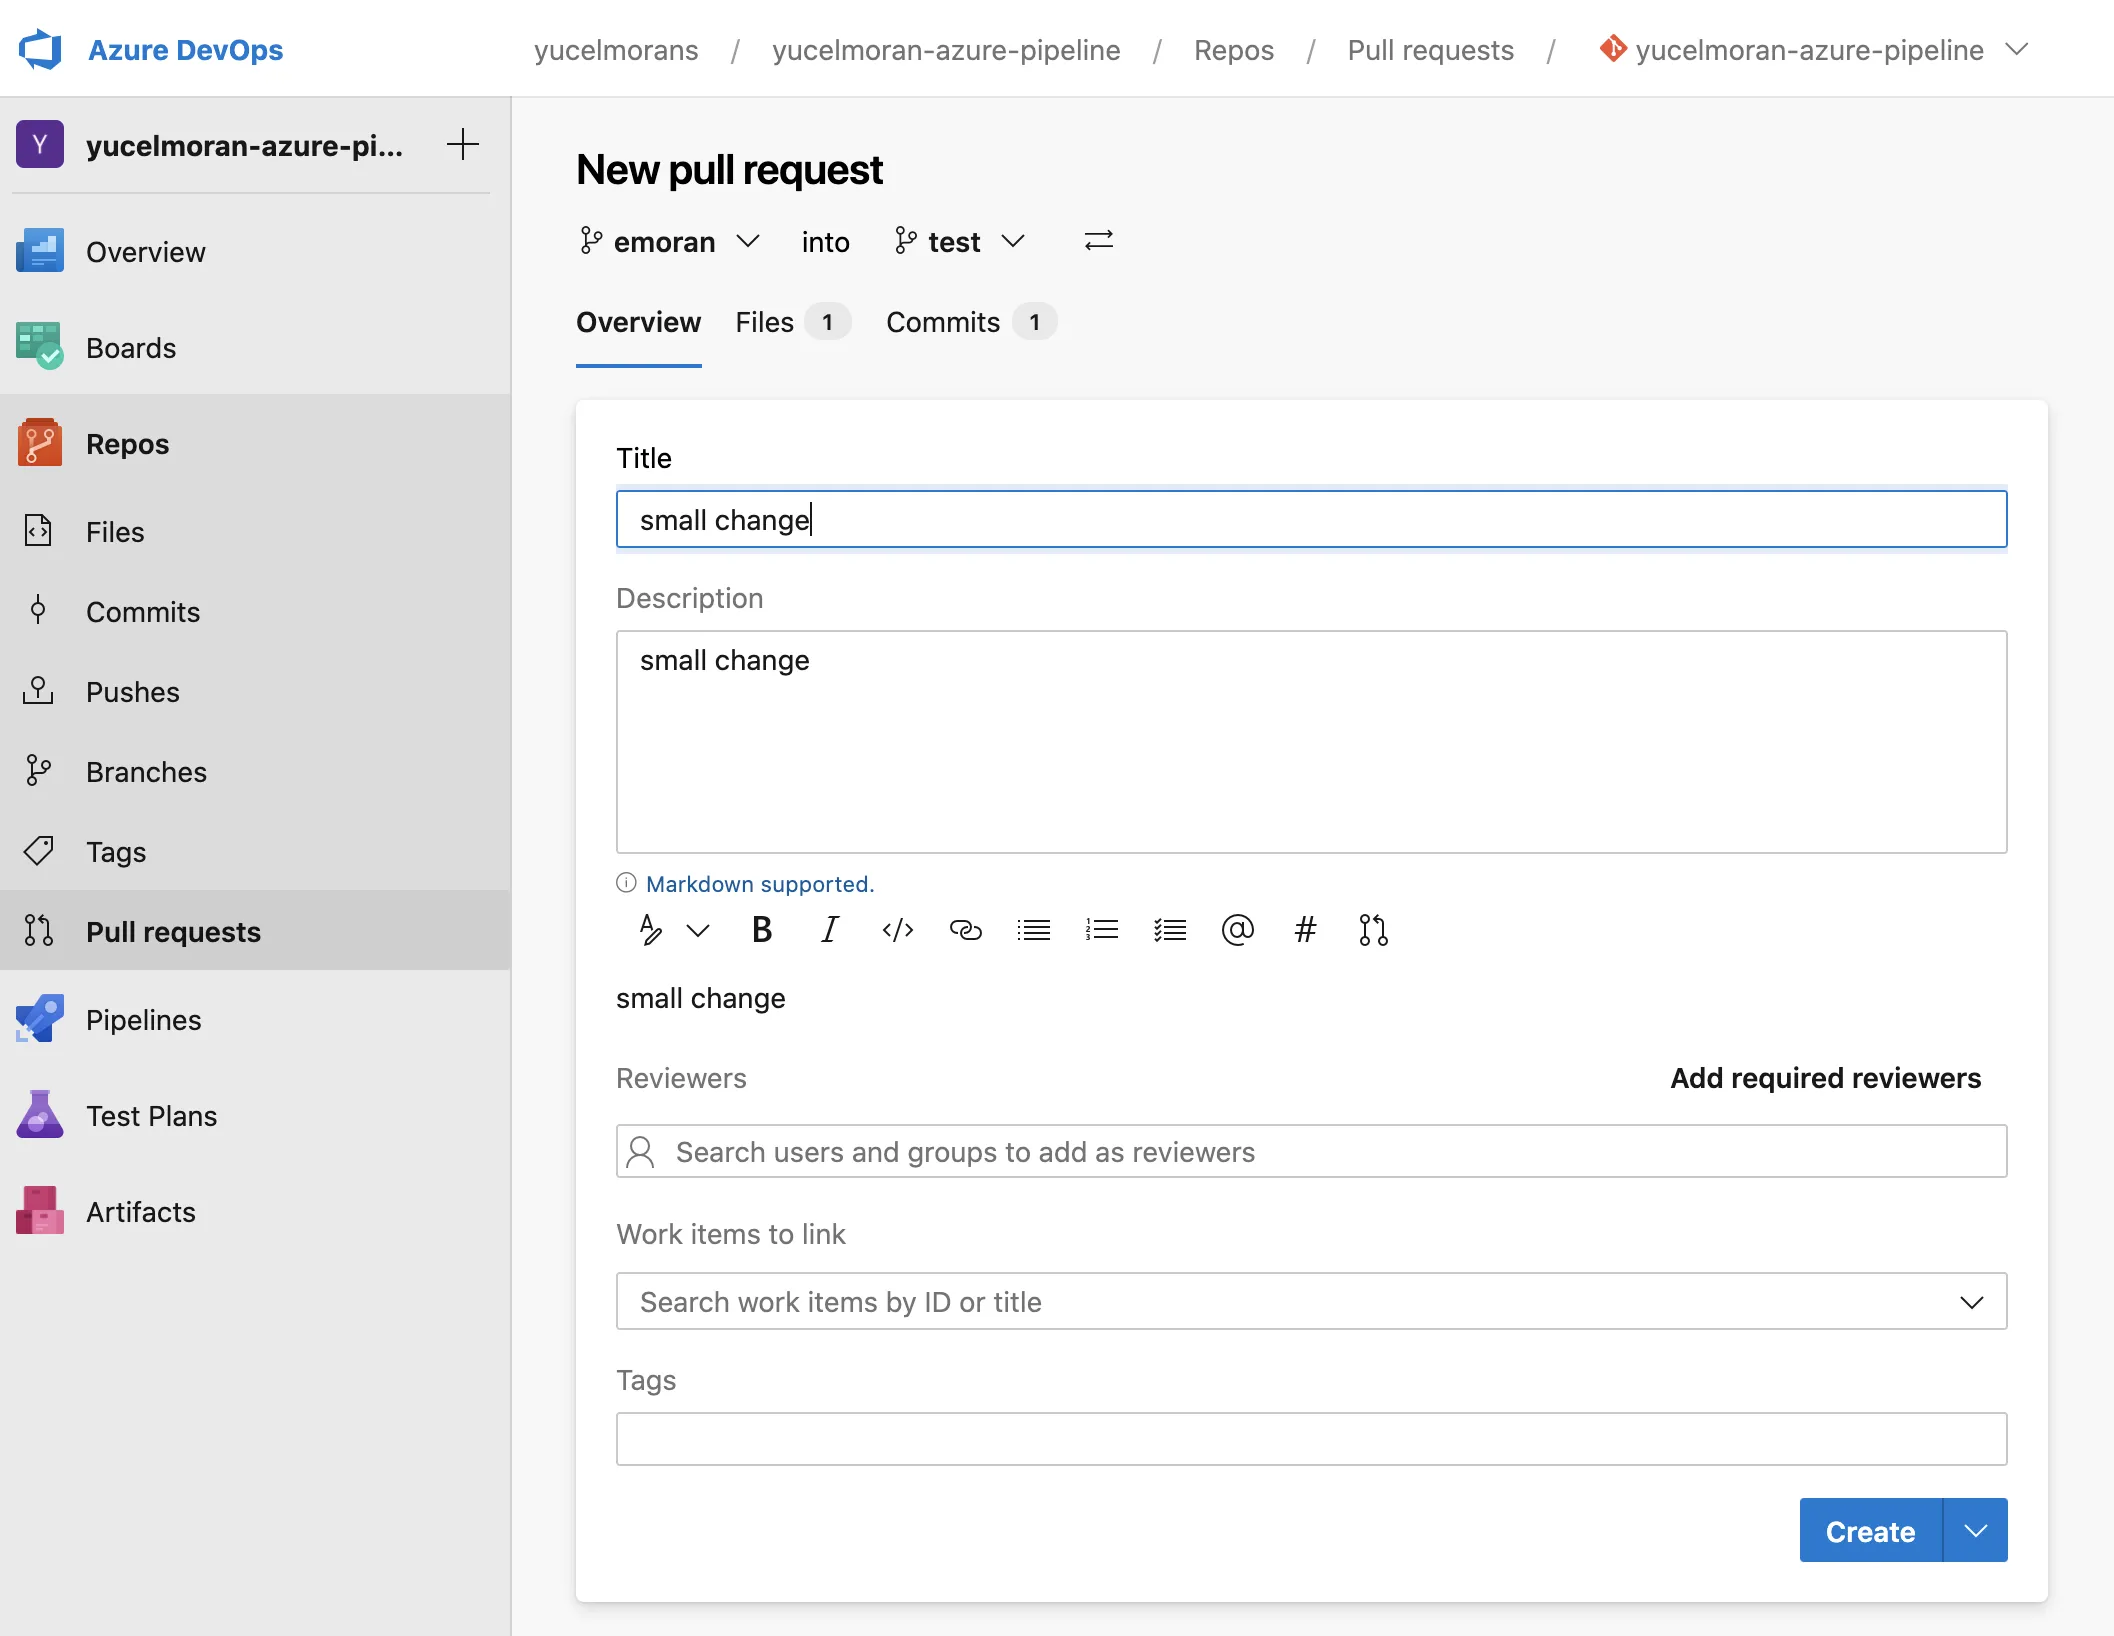Click the Azure DevOps logo icon
The width and height of the screenshot is (2114, 1636).
40,49
